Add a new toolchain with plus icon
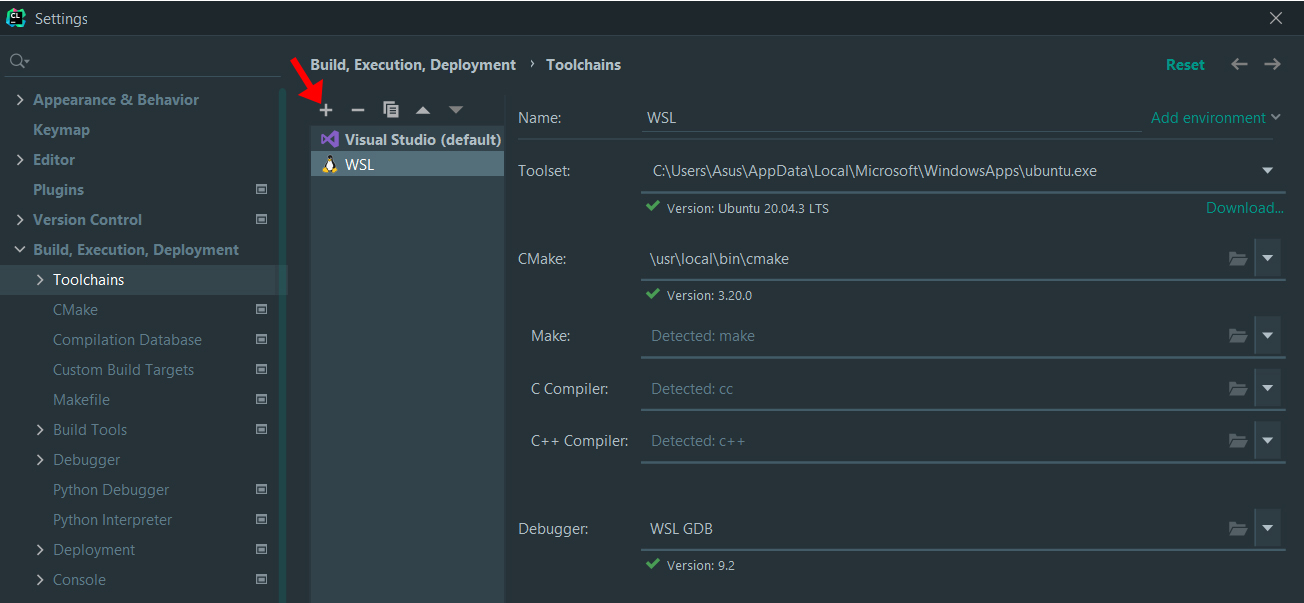The height and width of the screenshot is (603, 1304). [325, 109]
